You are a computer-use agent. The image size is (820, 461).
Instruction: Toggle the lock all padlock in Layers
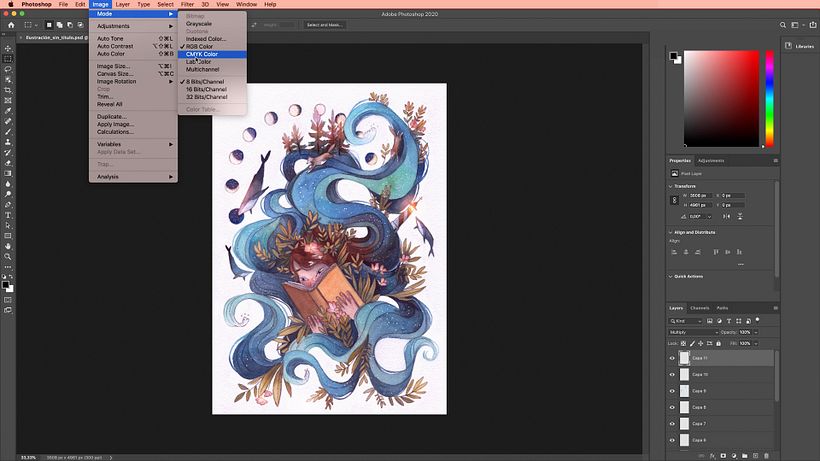(719, 343)
